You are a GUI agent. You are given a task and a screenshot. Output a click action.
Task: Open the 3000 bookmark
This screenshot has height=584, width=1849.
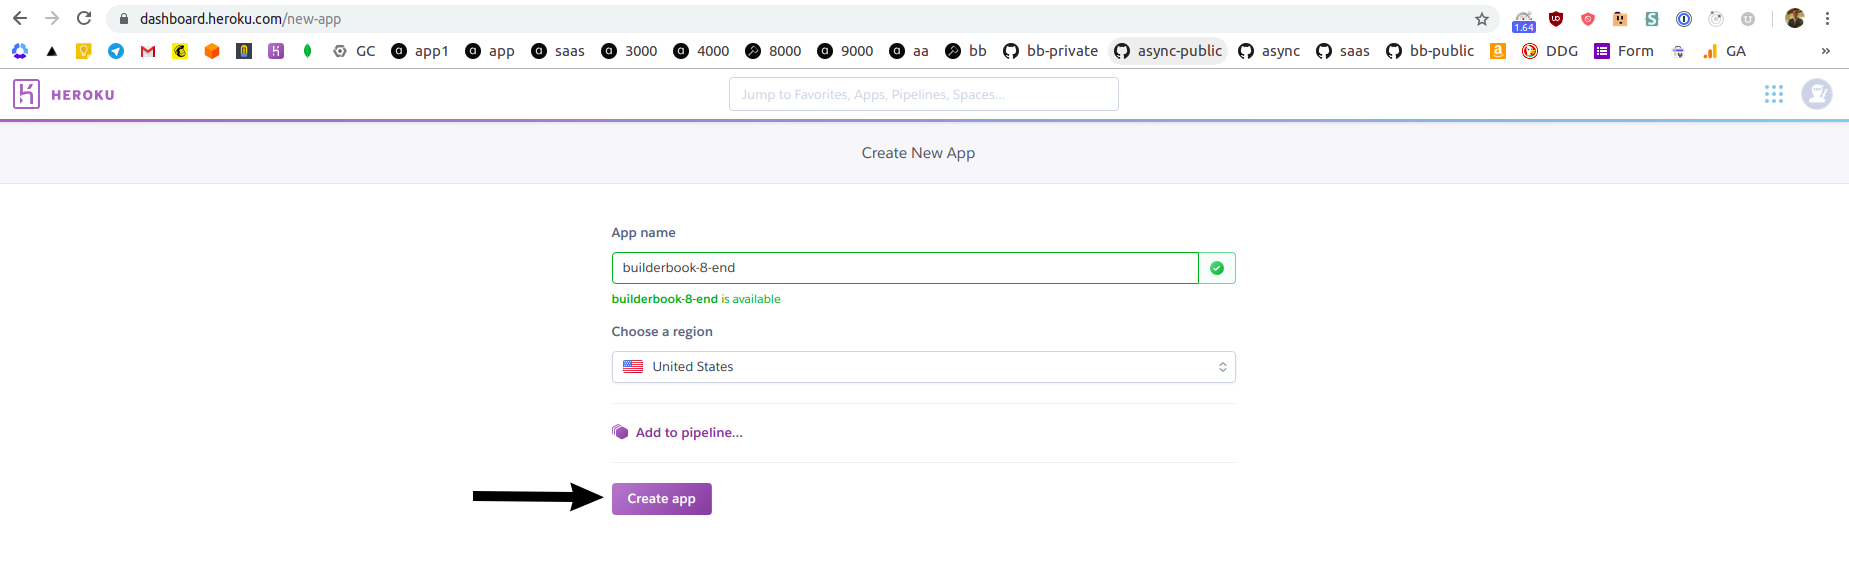[x=629, y=51]
